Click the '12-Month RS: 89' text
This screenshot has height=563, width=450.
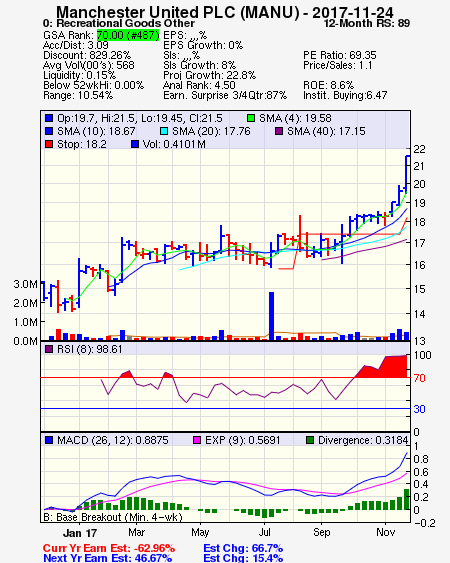tap(367, 23)
